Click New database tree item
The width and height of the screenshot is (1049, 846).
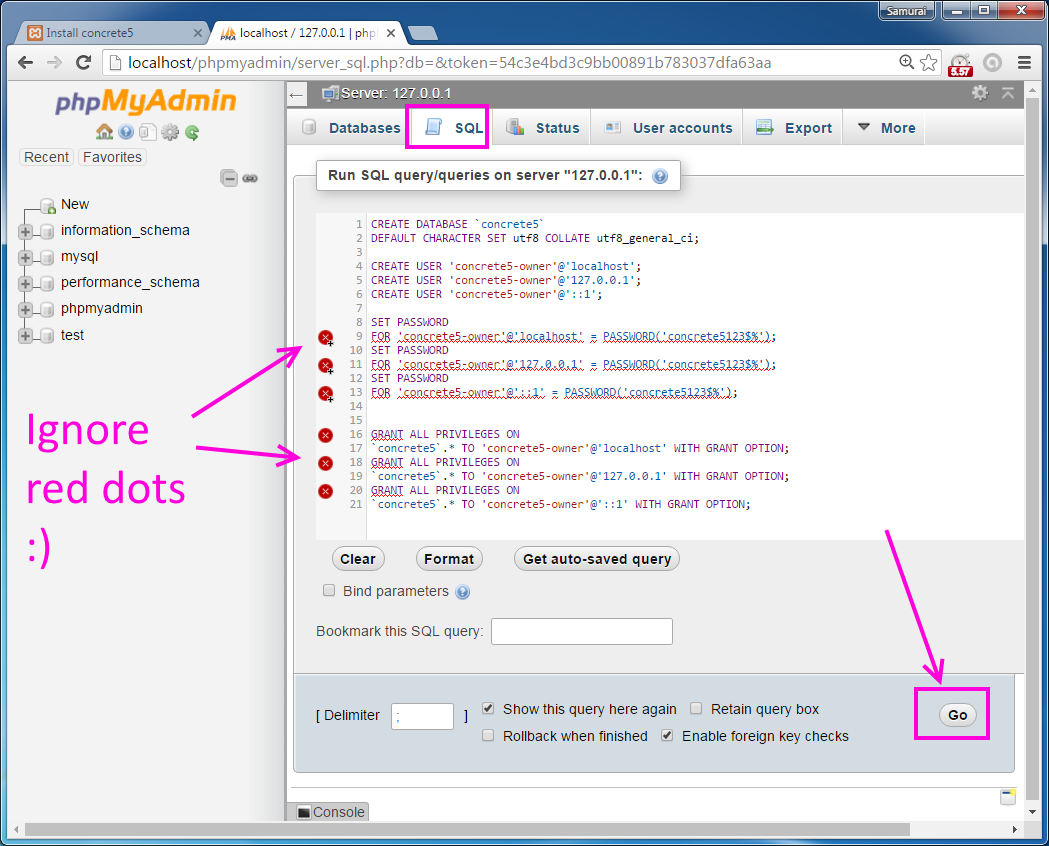(x=75, y=204)
